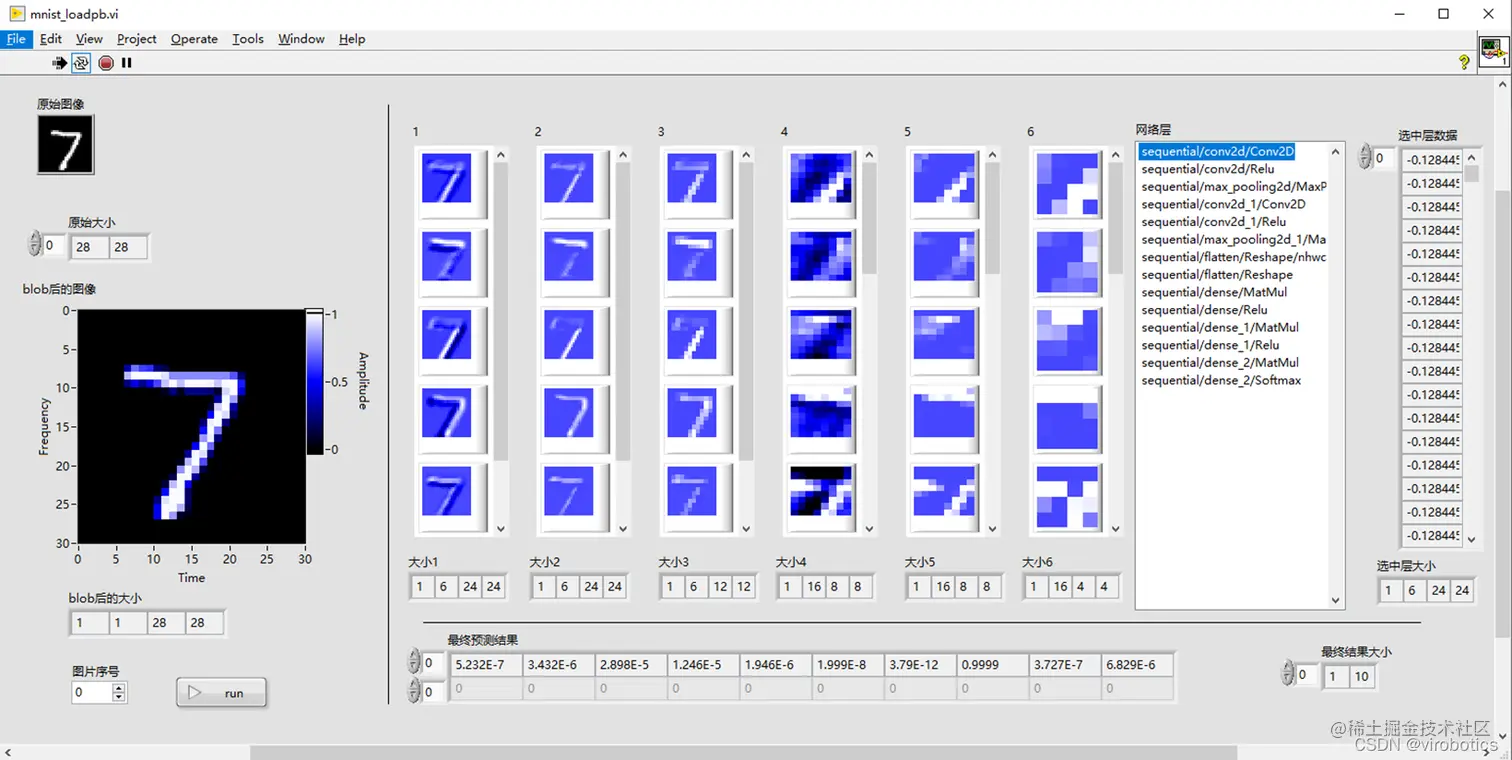Click the 3.79E-12 prediction value cell
Image resolution: width=1512 pixels, height=760 pixels.
pyautogui.click(x=920, y=664)
